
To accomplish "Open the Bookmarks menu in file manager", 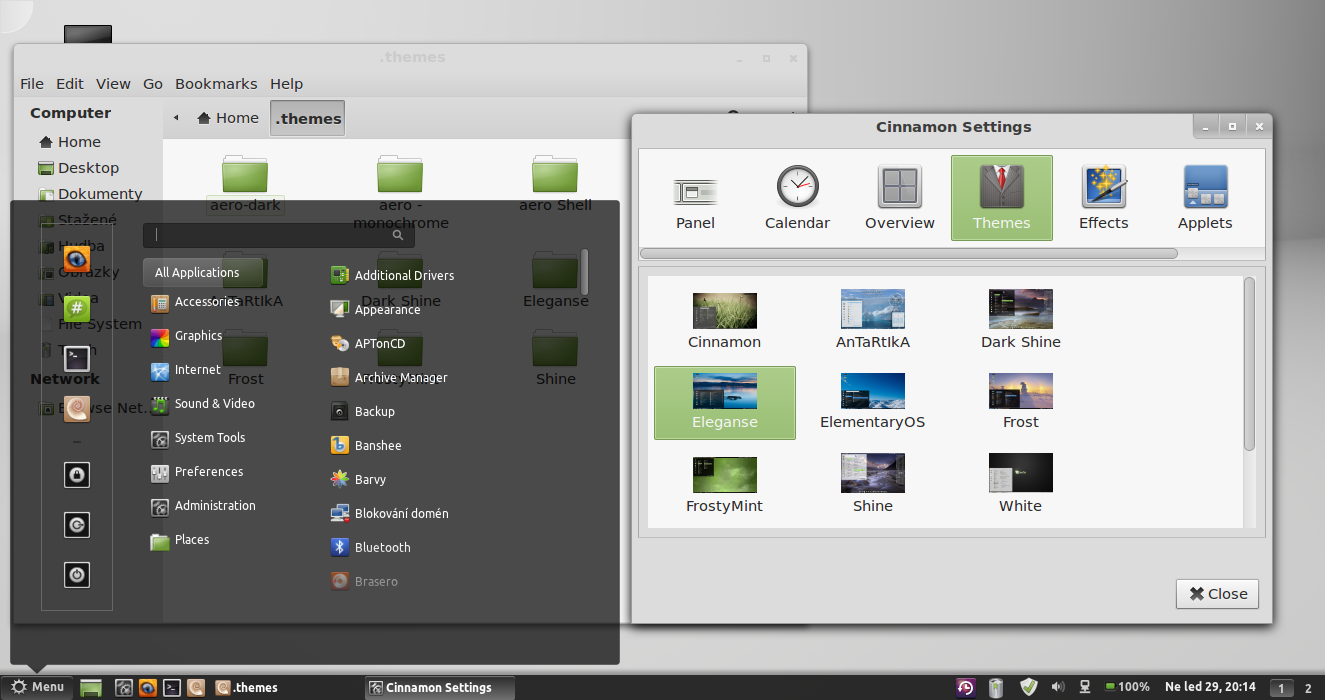I will pos(216,84).
